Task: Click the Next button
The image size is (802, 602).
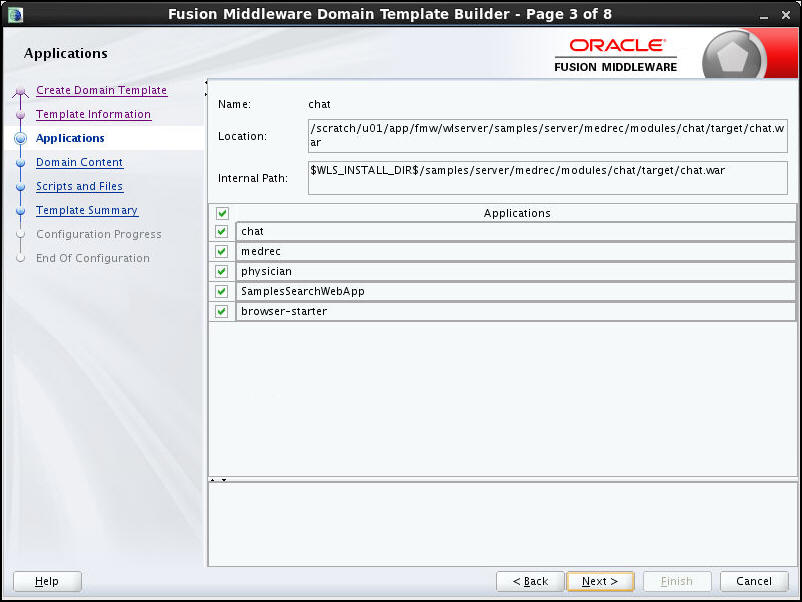Action: click(x=600, y=581)
